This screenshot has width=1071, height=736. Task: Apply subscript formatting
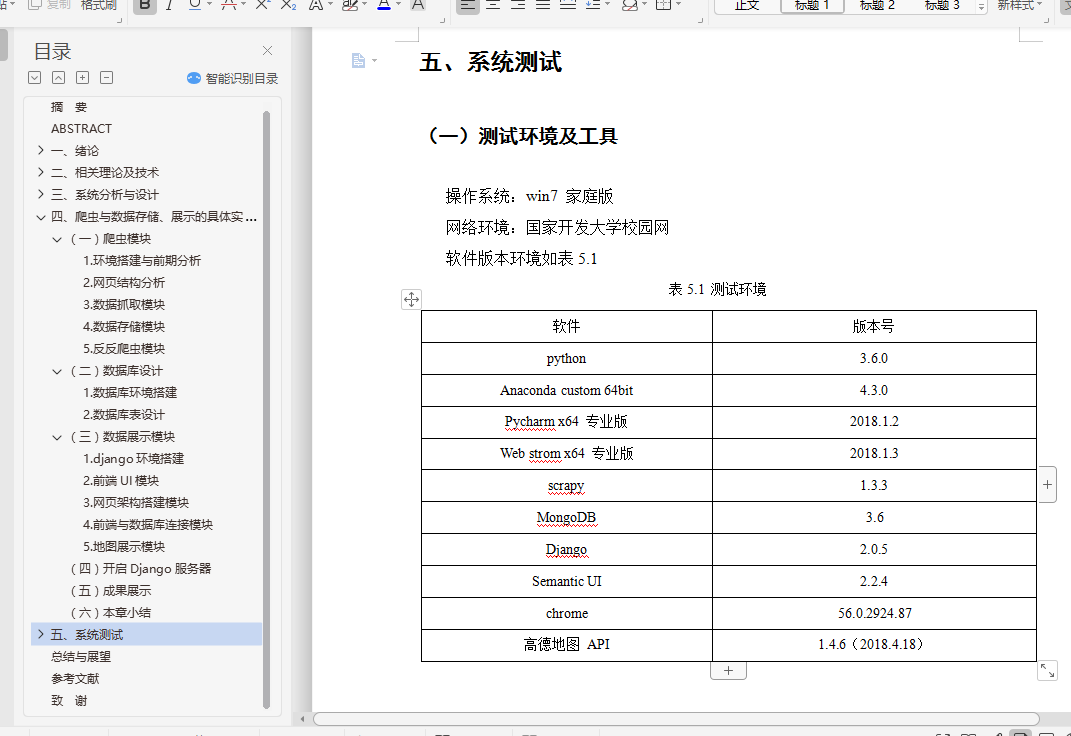[288, 5]
